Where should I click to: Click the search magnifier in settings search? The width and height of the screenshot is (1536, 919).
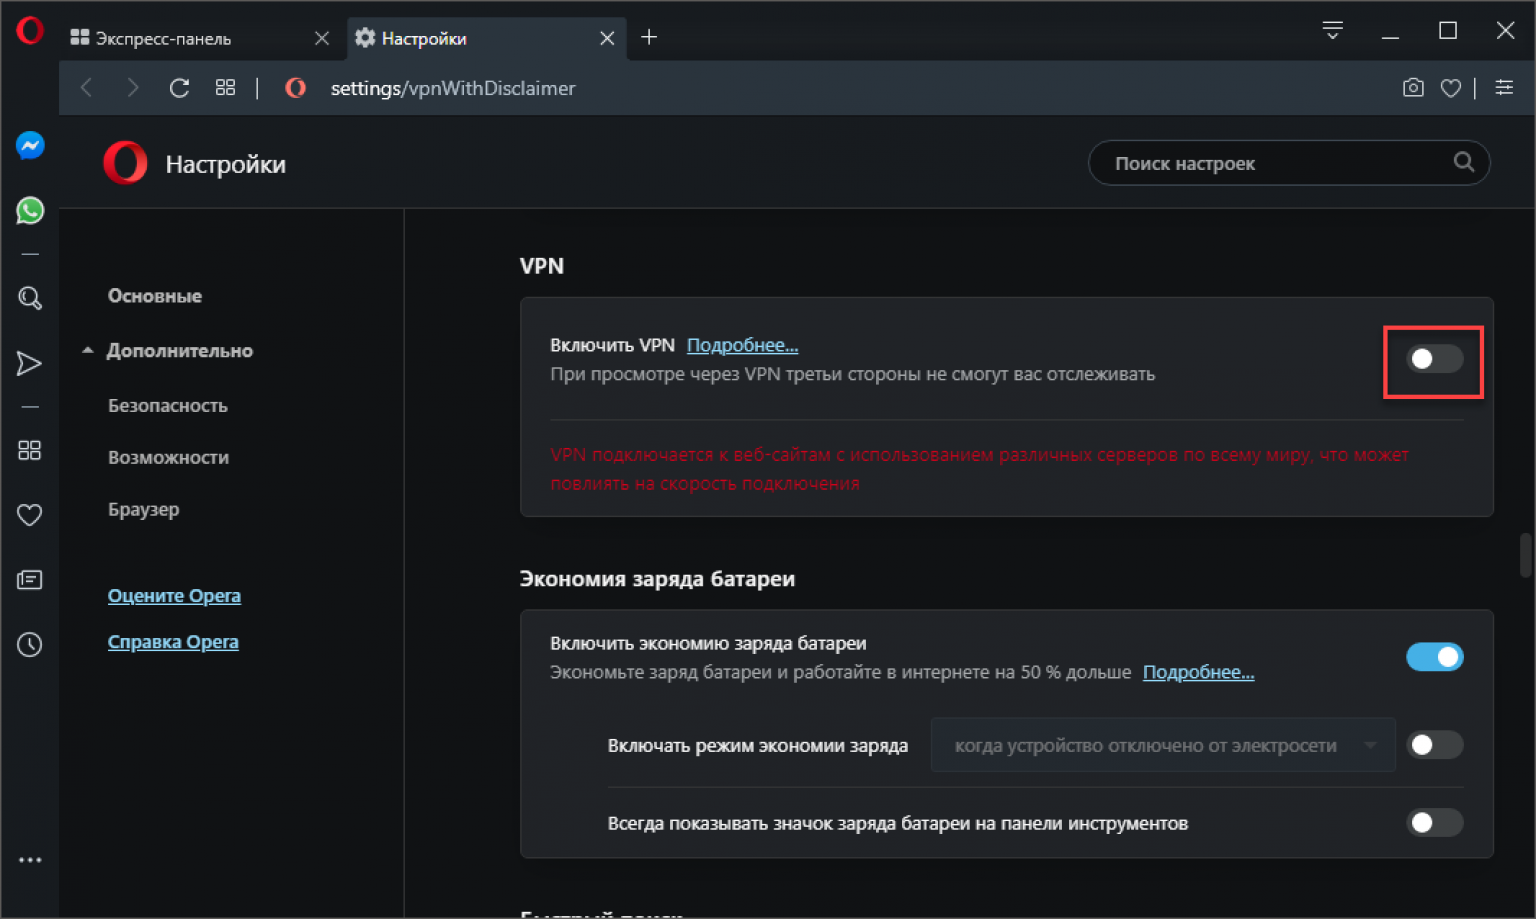pos(1464,162)
